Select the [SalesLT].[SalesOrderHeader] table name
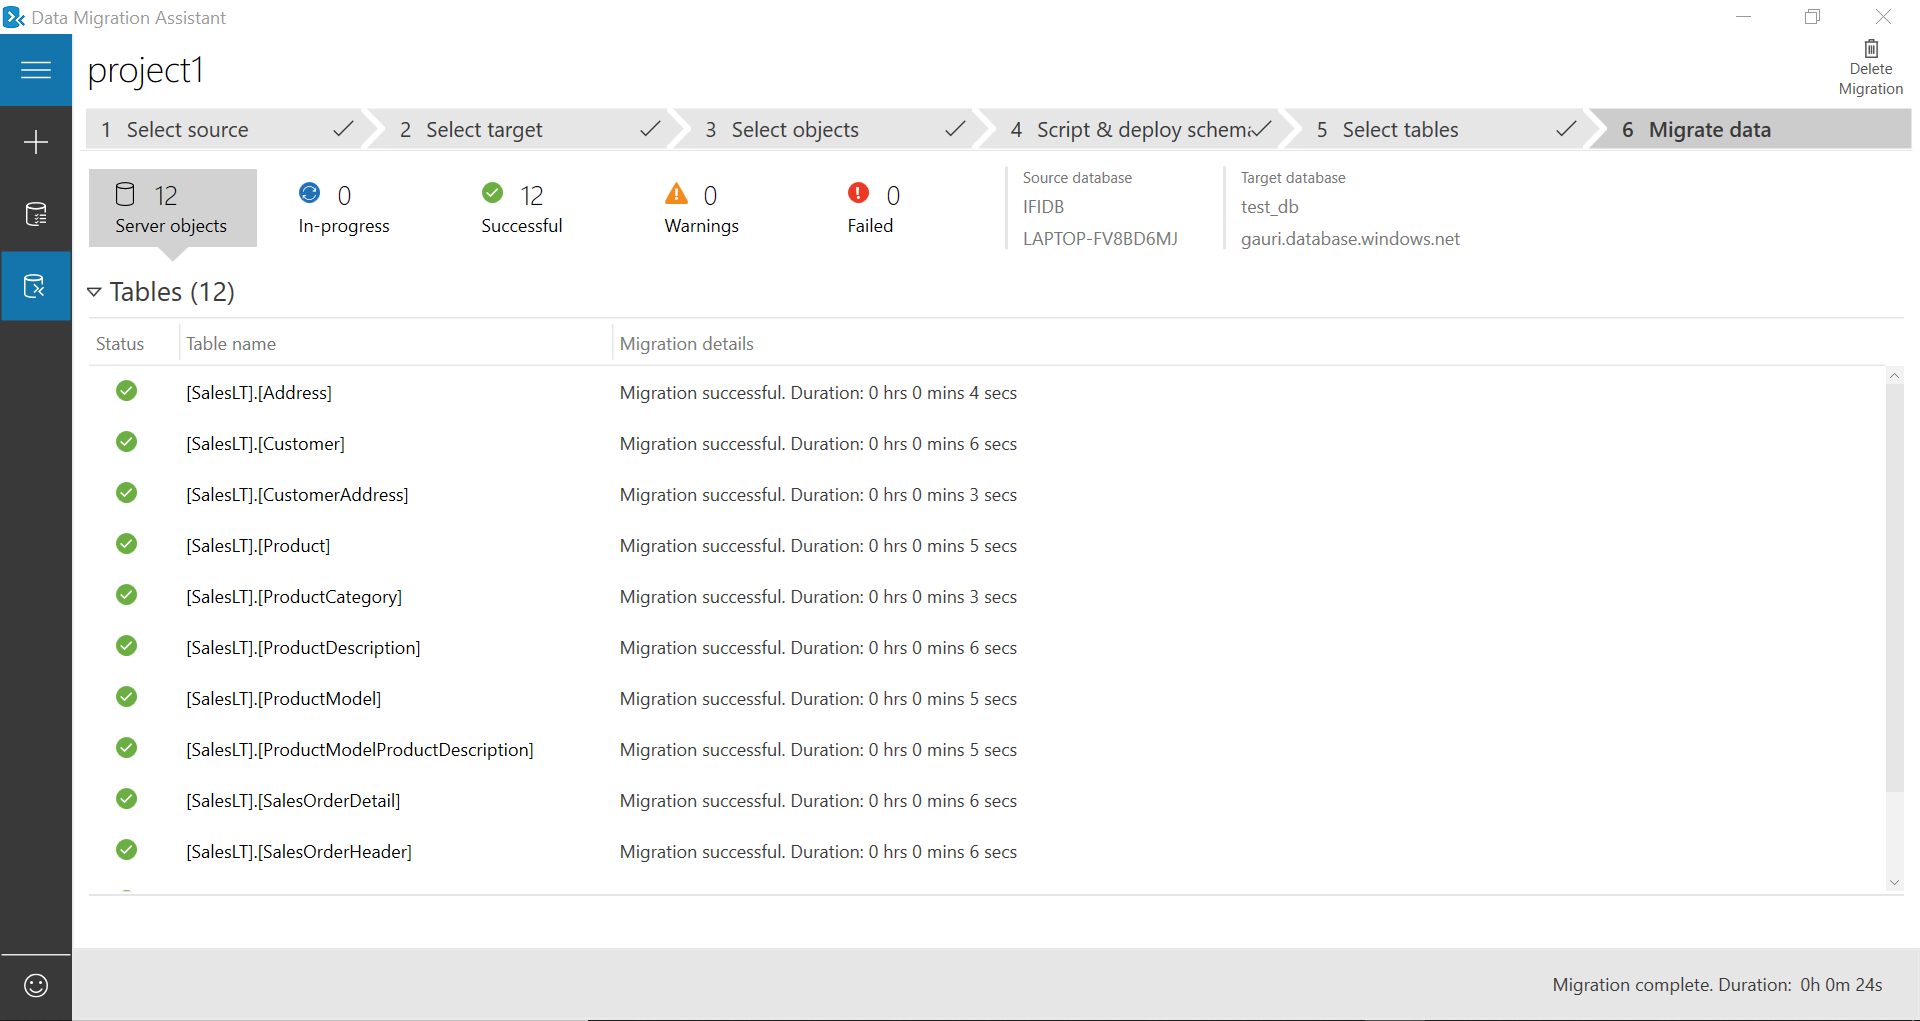 click(299, 852)
